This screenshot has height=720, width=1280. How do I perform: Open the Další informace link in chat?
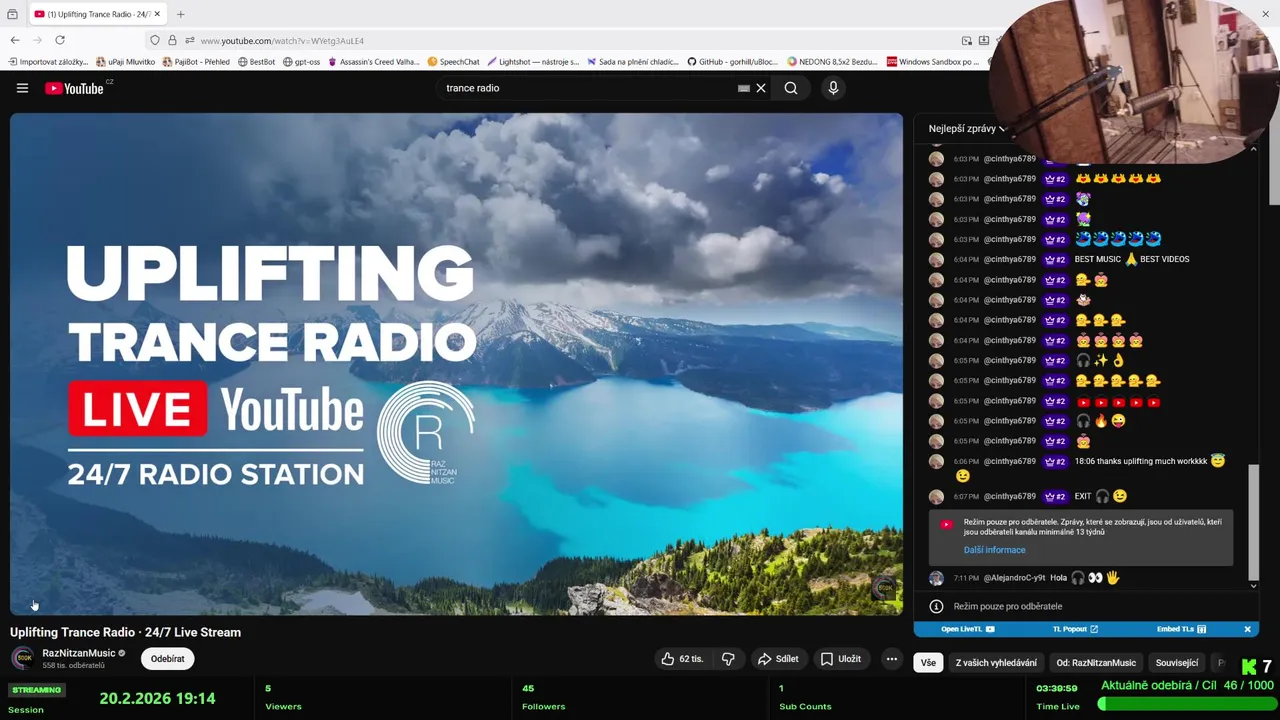point(994,550)
